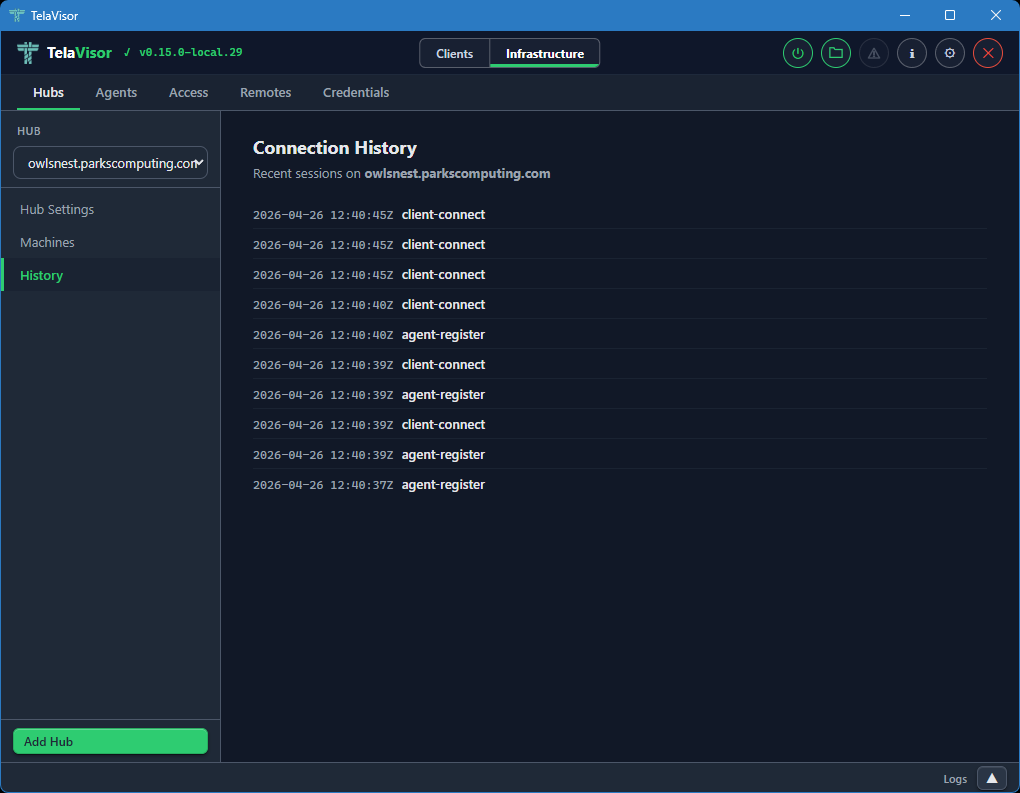The height and width of the screenshot is (793, 1020).
Task: Select the Remotes tab
Action: [x=265, y=92]
